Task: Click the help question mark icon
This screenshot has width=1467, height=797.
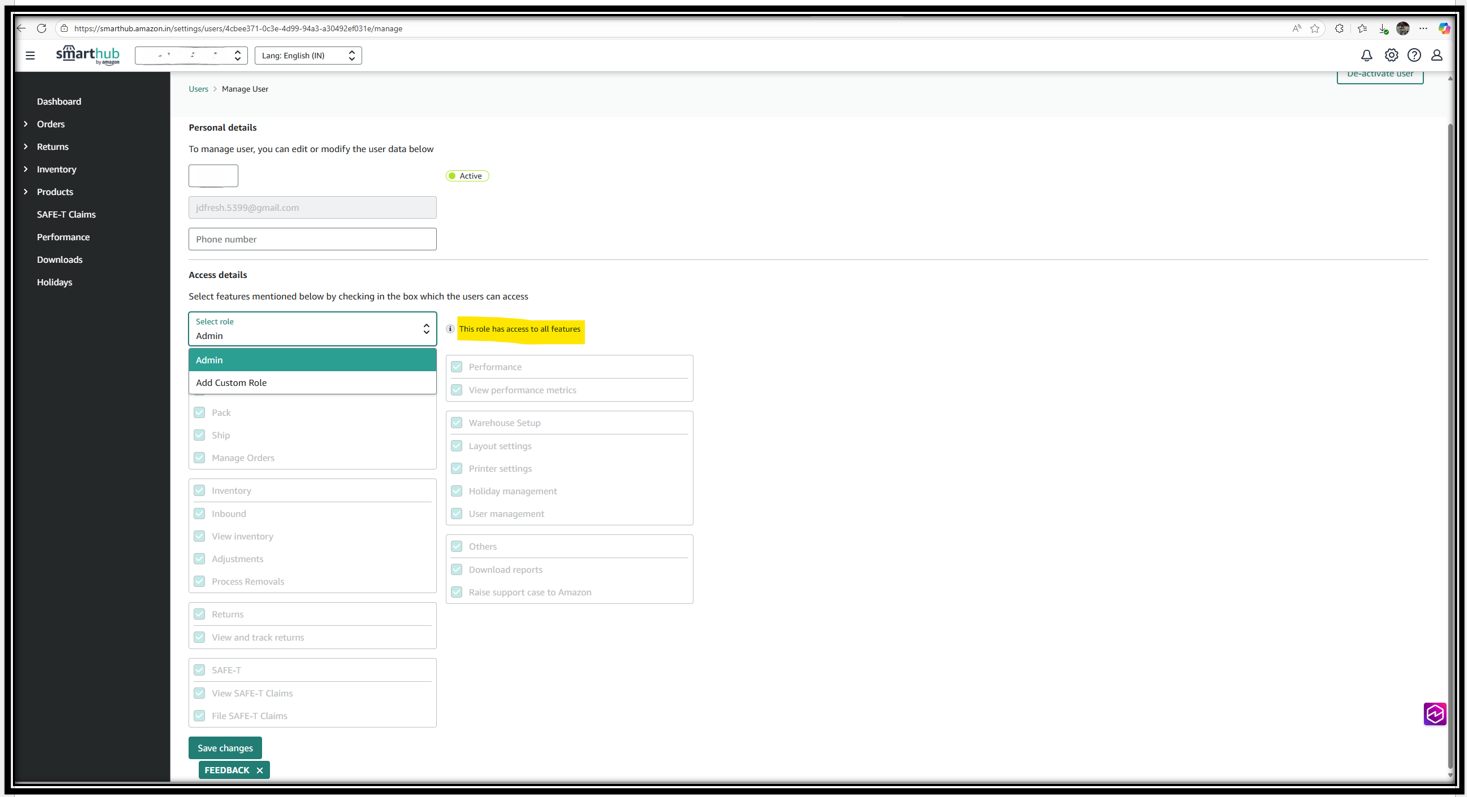Action: (x=1413, y=56)
